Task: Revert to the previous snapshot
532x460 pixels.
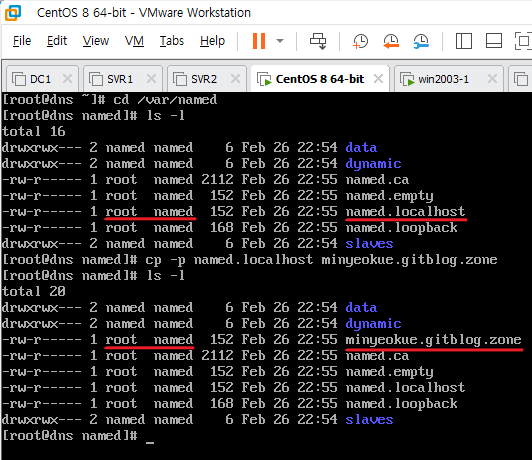Action: point(391,41)
